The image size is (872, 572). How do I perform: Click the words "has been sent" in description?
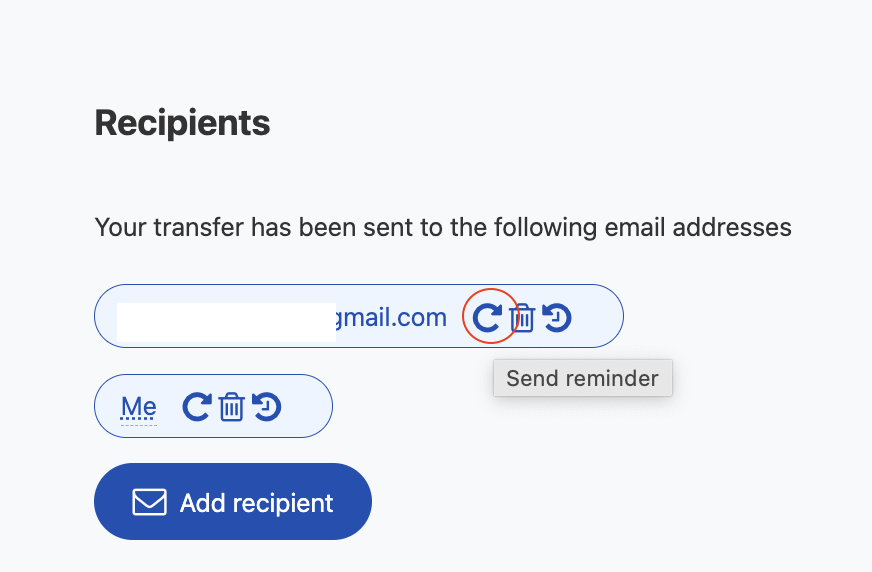tap(333, 227)
